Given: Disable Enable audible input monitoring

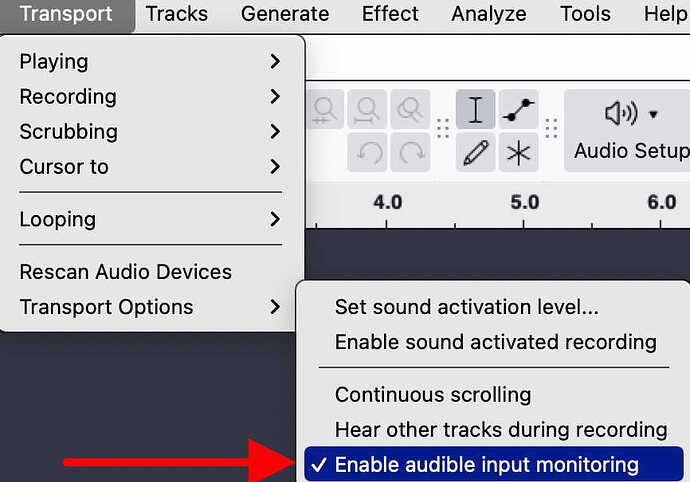Looking at the screenshot, I should point(493,464).
